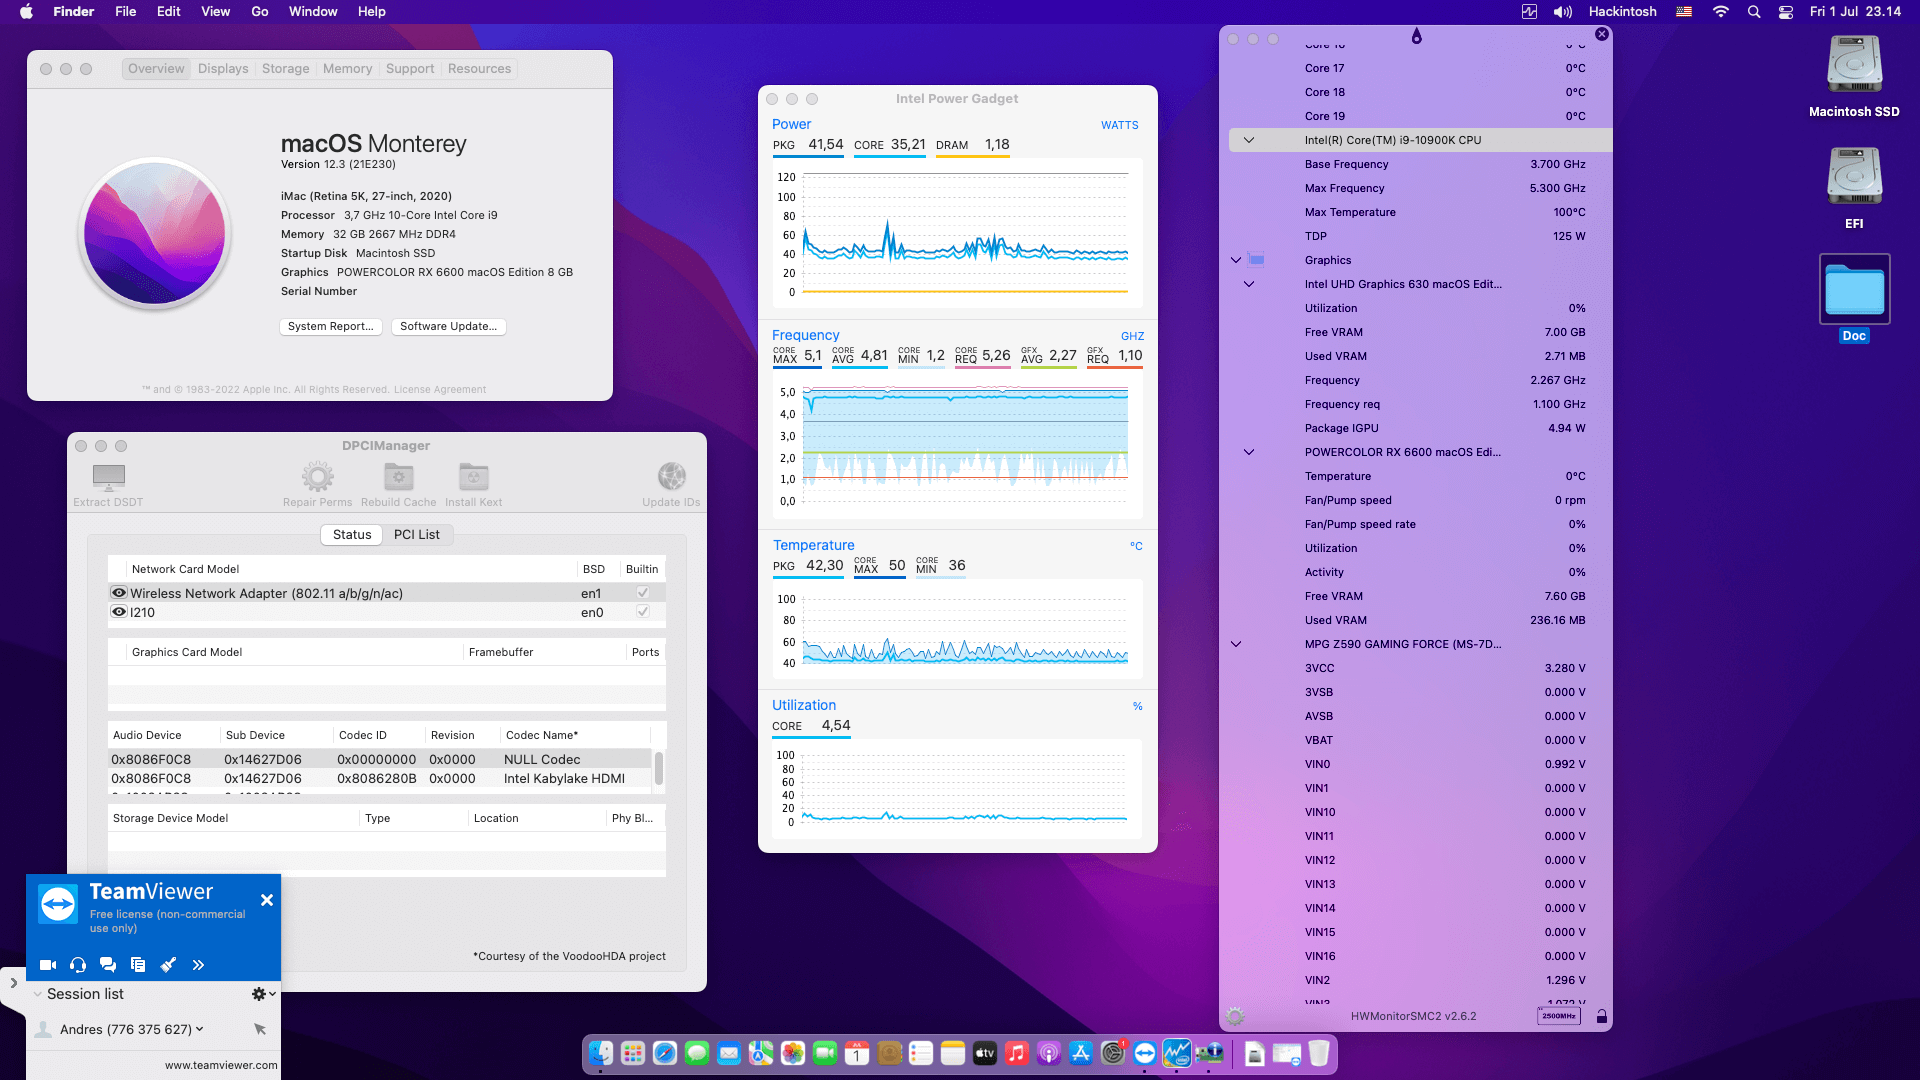Open Safari from dock

(665, 1053)
